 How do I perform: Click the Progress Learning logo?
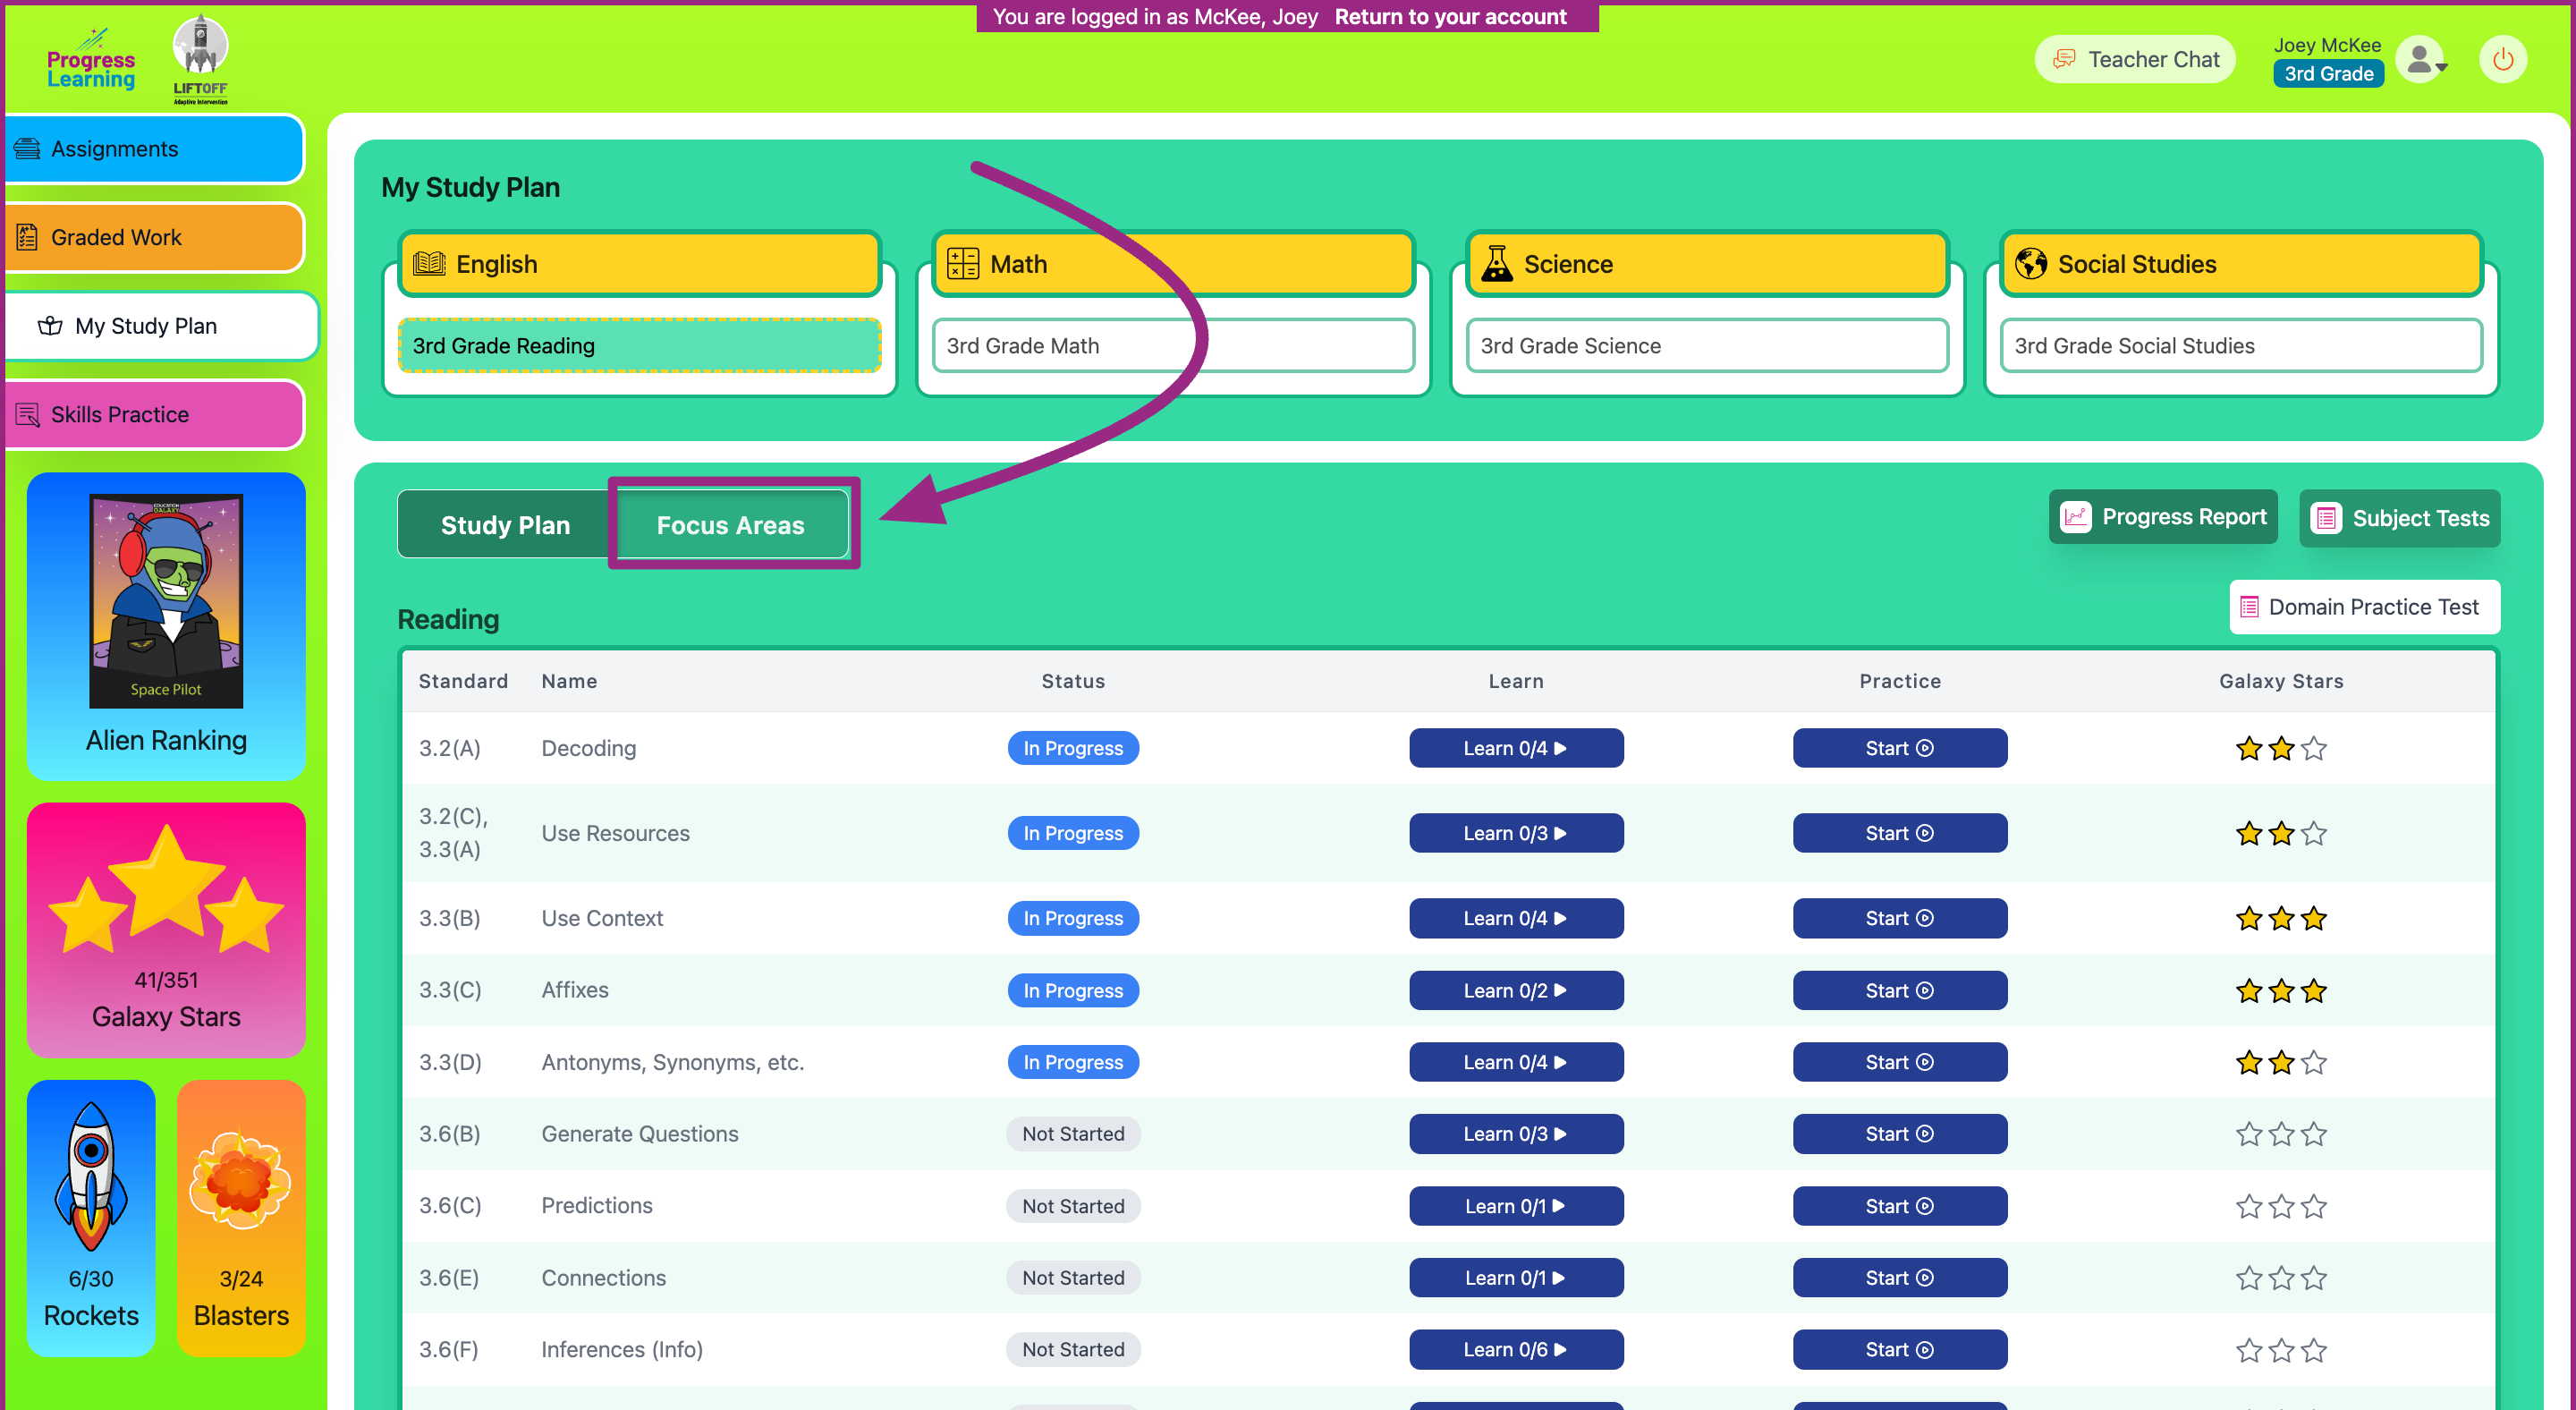pyautogui.click(x=90, y=59)
